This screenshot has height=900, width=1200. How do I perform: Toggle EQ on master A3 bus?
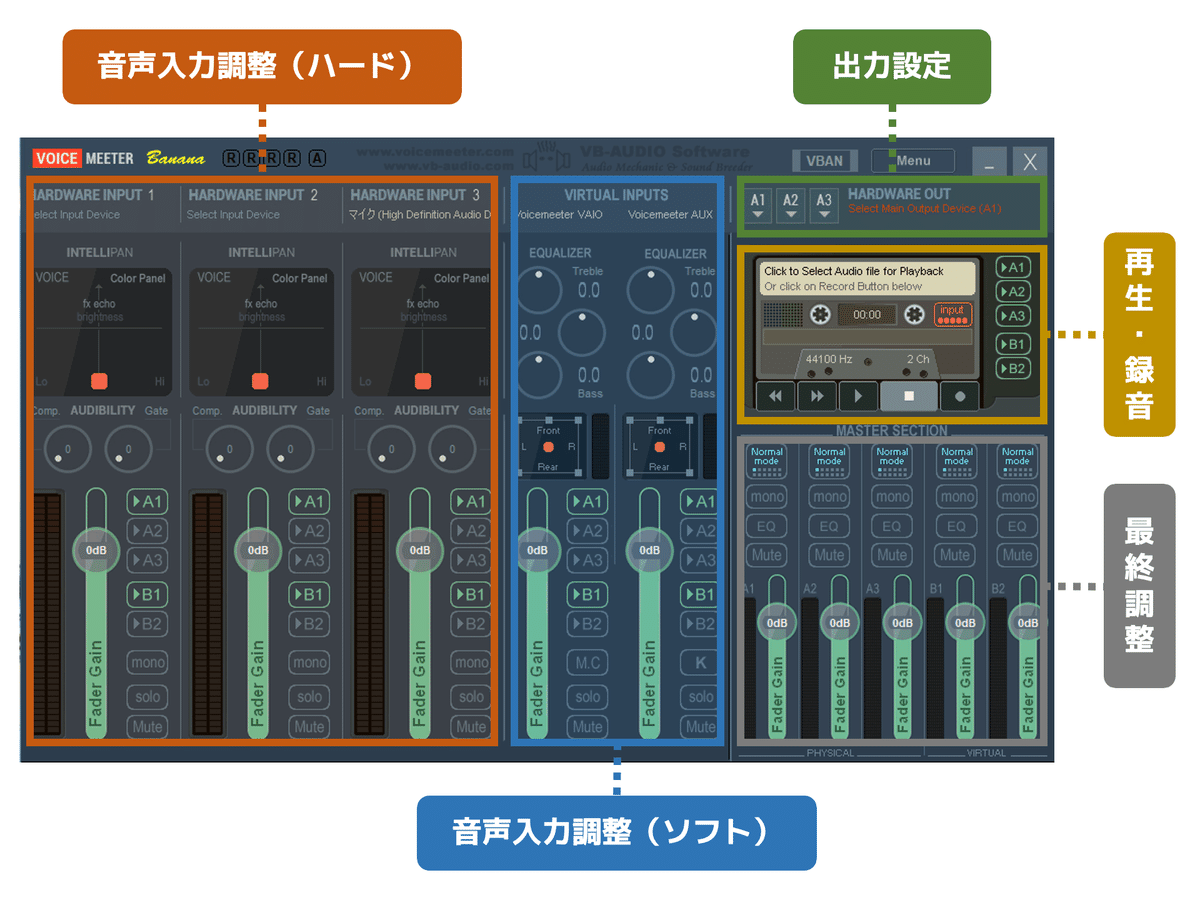(892, 526)
